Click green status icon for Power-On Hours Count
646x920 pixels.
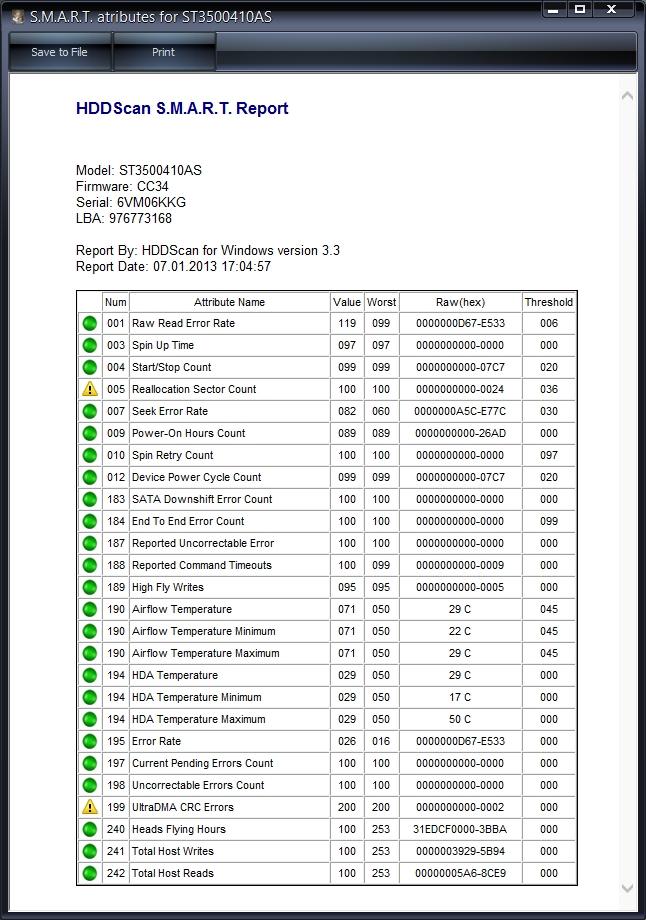90,433
